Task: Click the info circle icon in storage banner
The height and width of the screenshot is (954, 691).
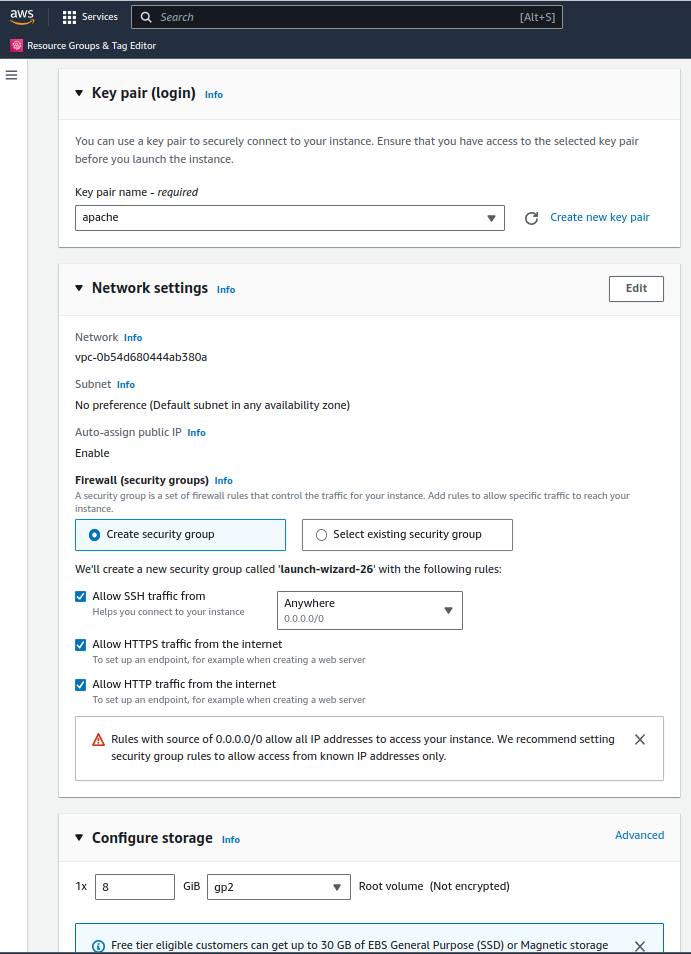Action: coord(98,946)
